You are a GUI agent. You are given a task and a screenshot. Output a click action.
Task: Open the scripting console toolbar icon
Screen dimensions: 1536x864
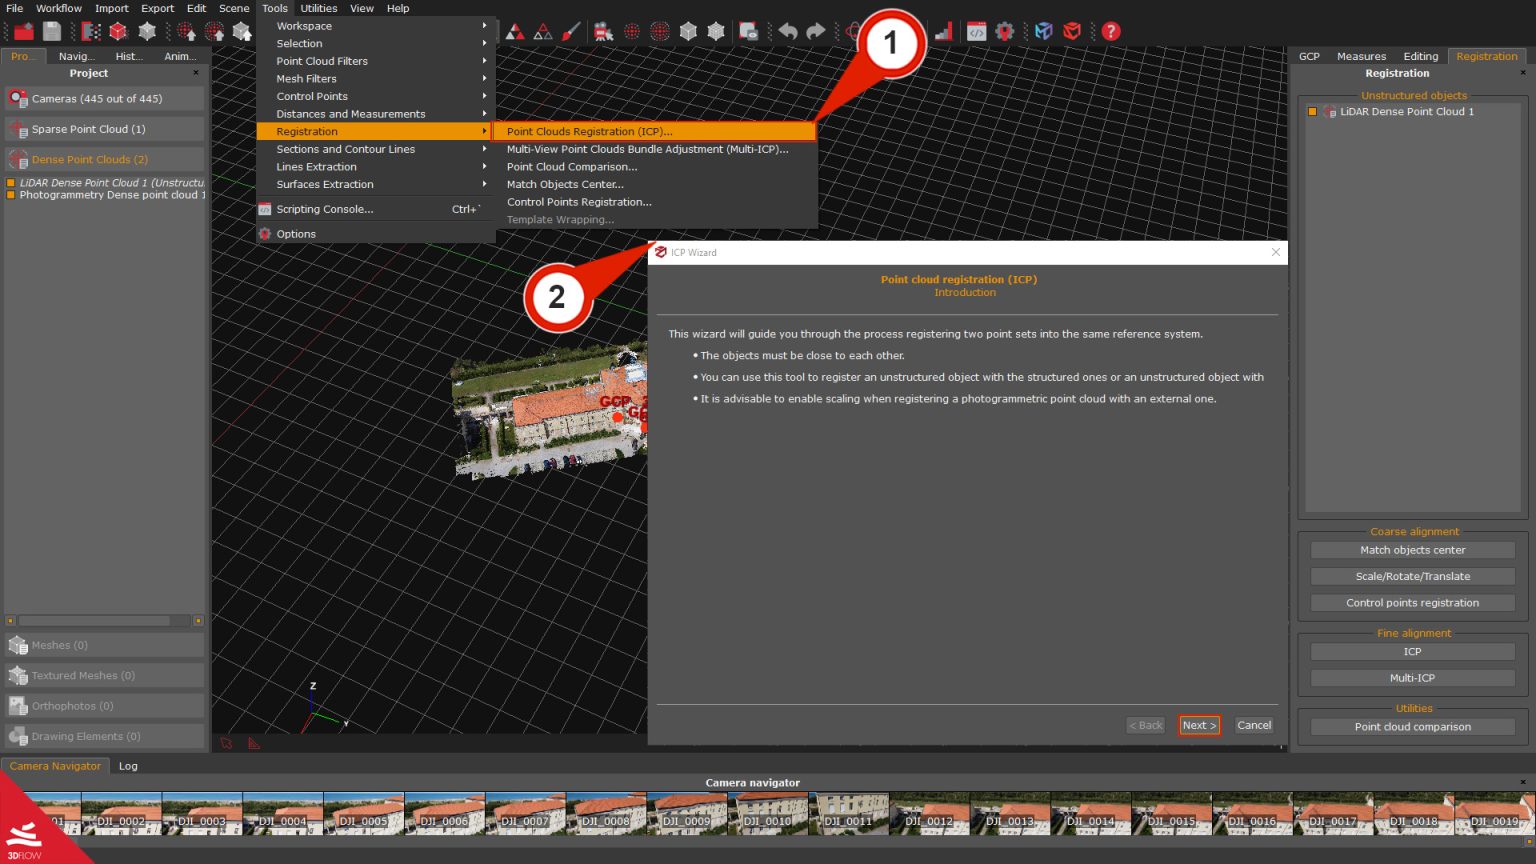click(978, 31)
